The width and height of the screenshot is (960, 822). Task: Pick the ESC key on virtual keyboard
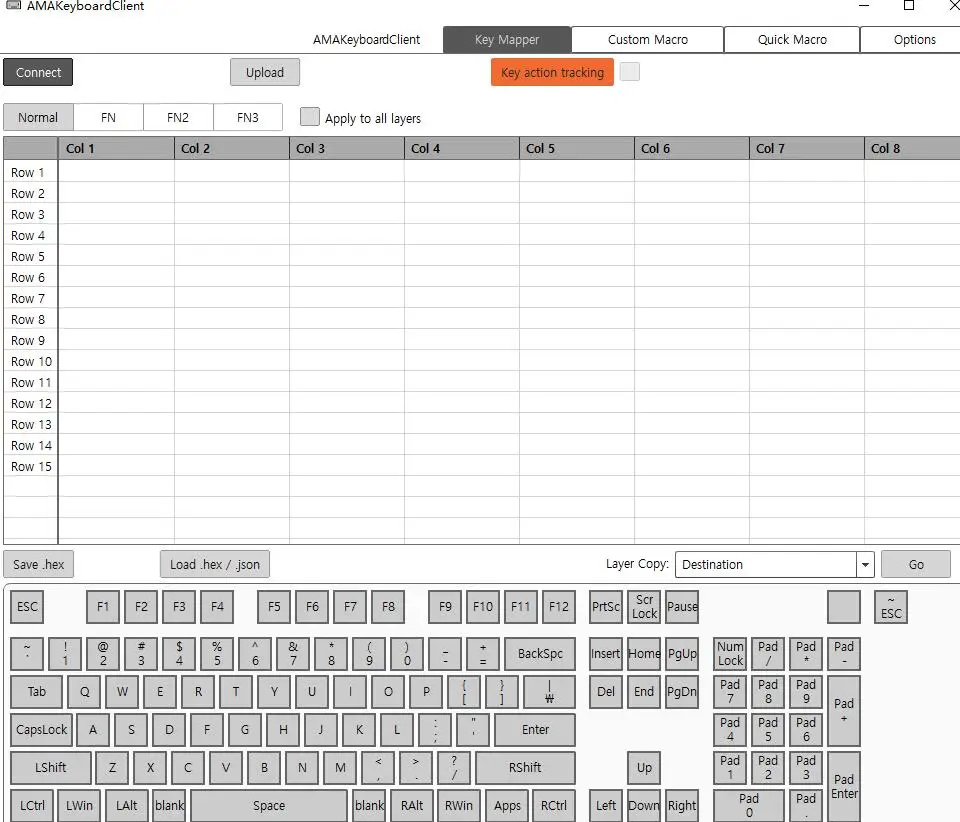(27, 607)
